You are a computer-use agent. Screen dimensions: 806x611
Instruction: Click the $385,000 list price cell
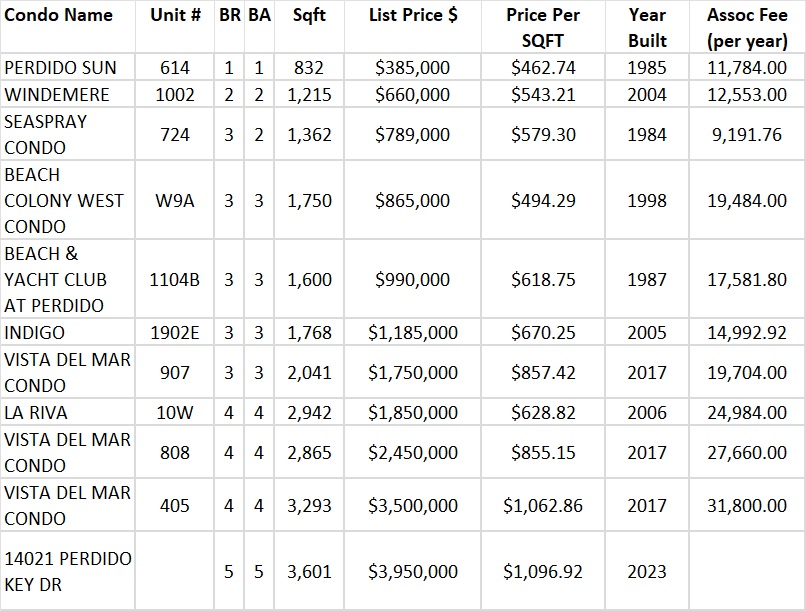point(412,68)
